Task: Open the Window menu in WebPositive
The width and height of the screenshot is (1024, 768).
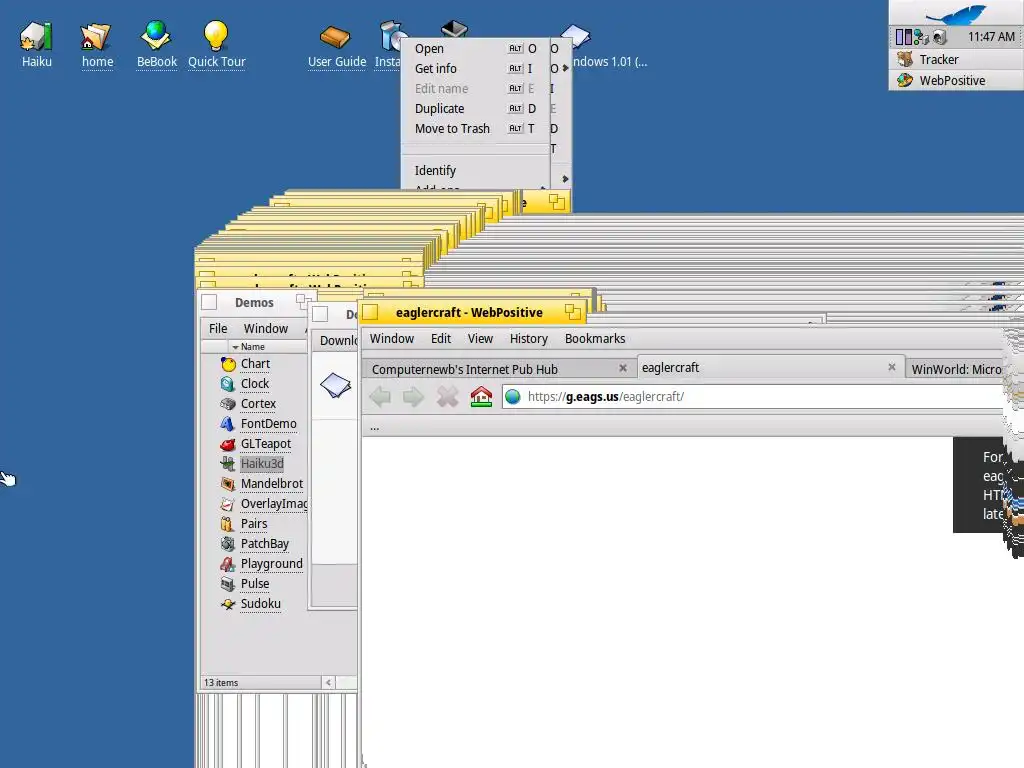Action: point(392,339)
